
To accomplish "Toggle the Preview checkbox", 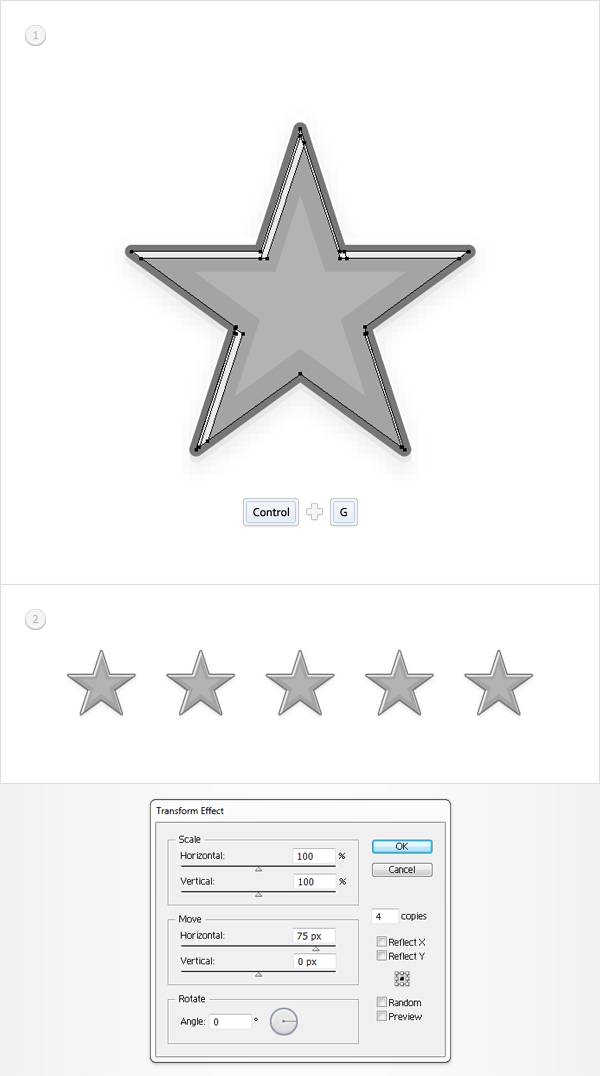I will tap(382, 1016).
